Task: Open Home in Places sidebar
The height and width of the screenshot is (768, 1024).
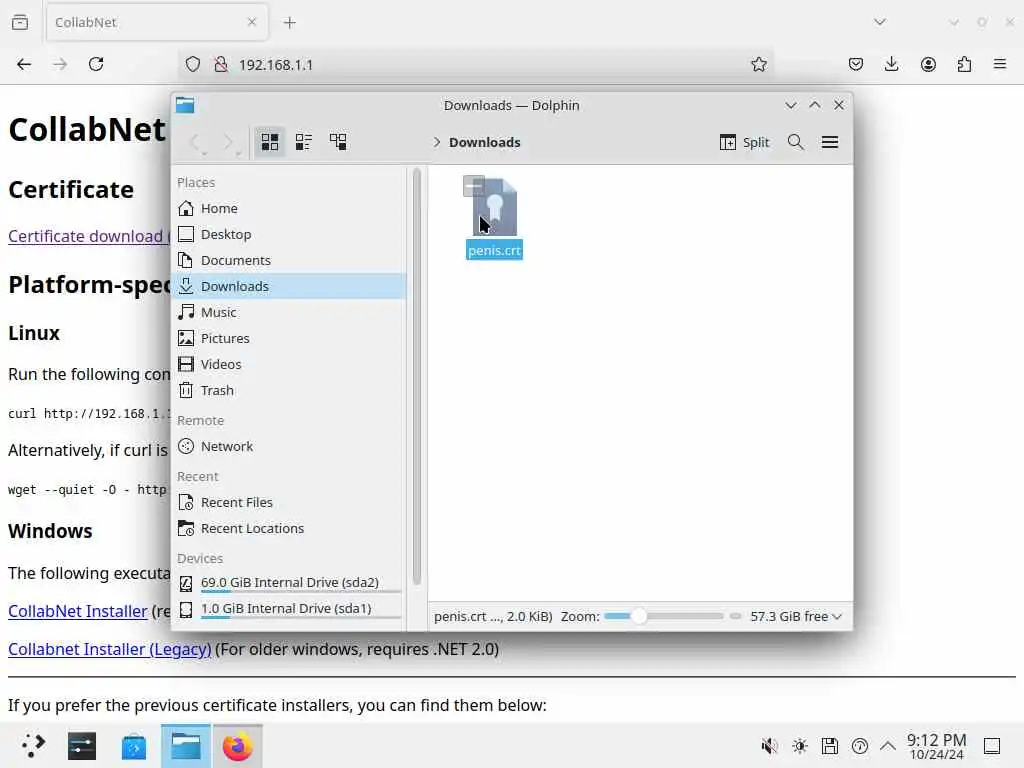Action: pyautogui.click(x=291, y=208)
